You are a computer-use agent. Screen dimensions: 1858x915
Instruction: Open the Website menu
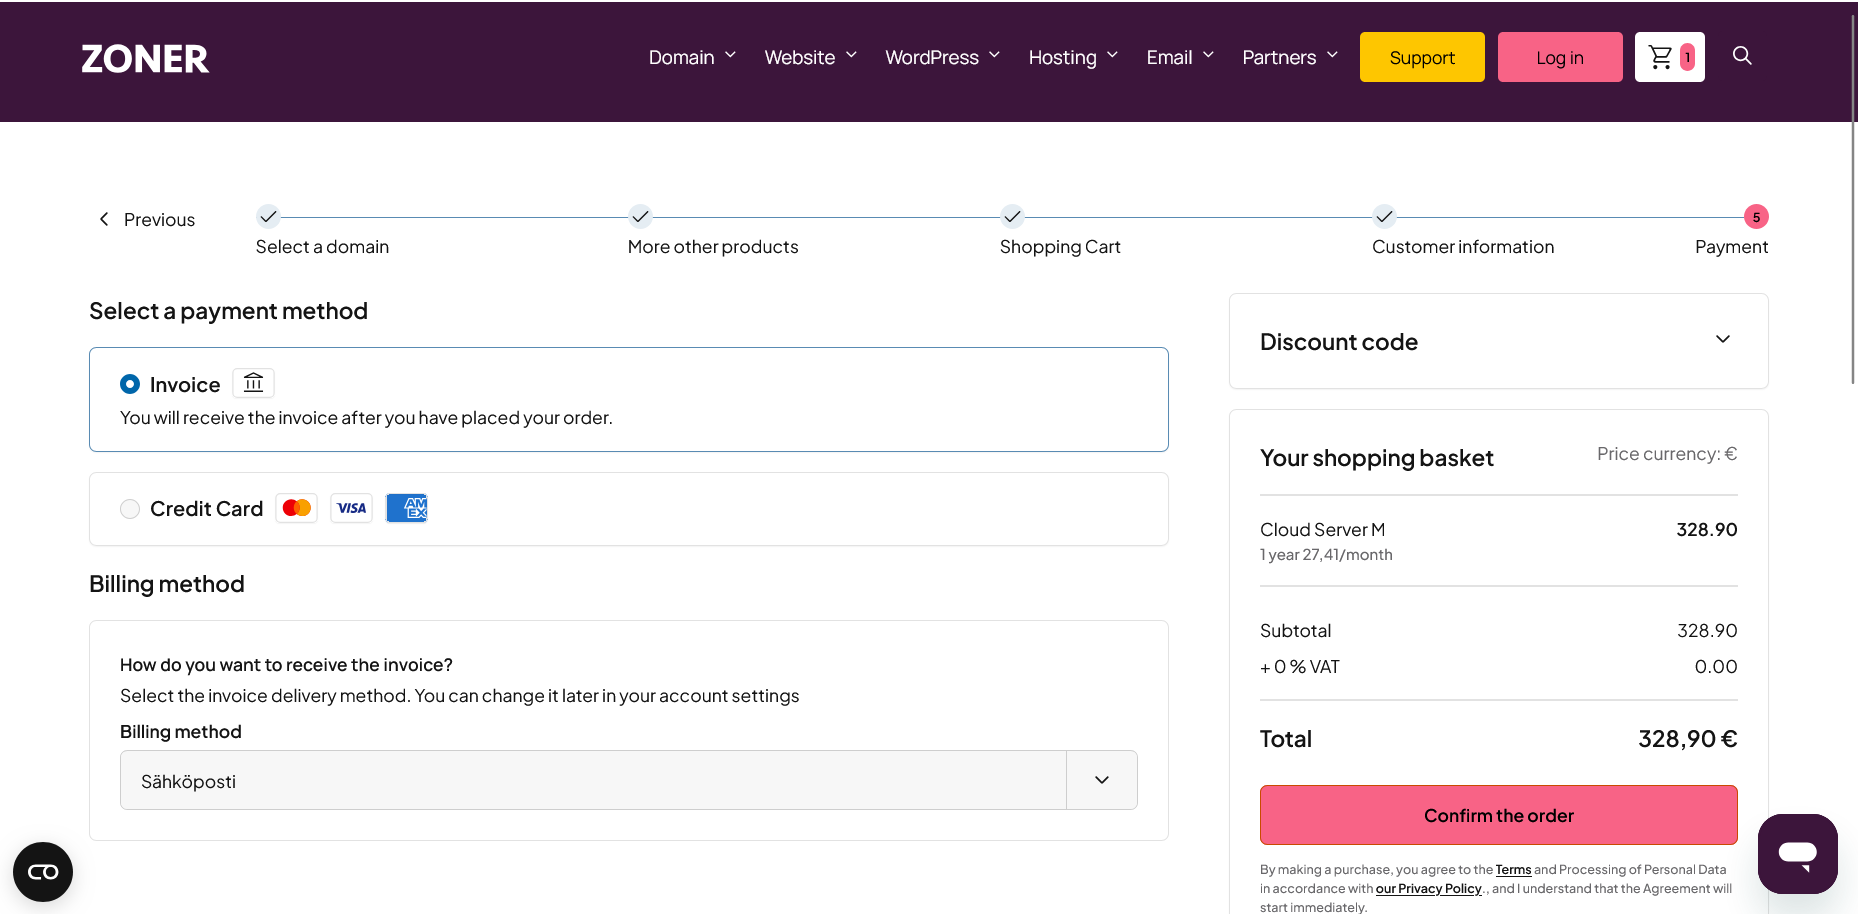tap(810, 57)
